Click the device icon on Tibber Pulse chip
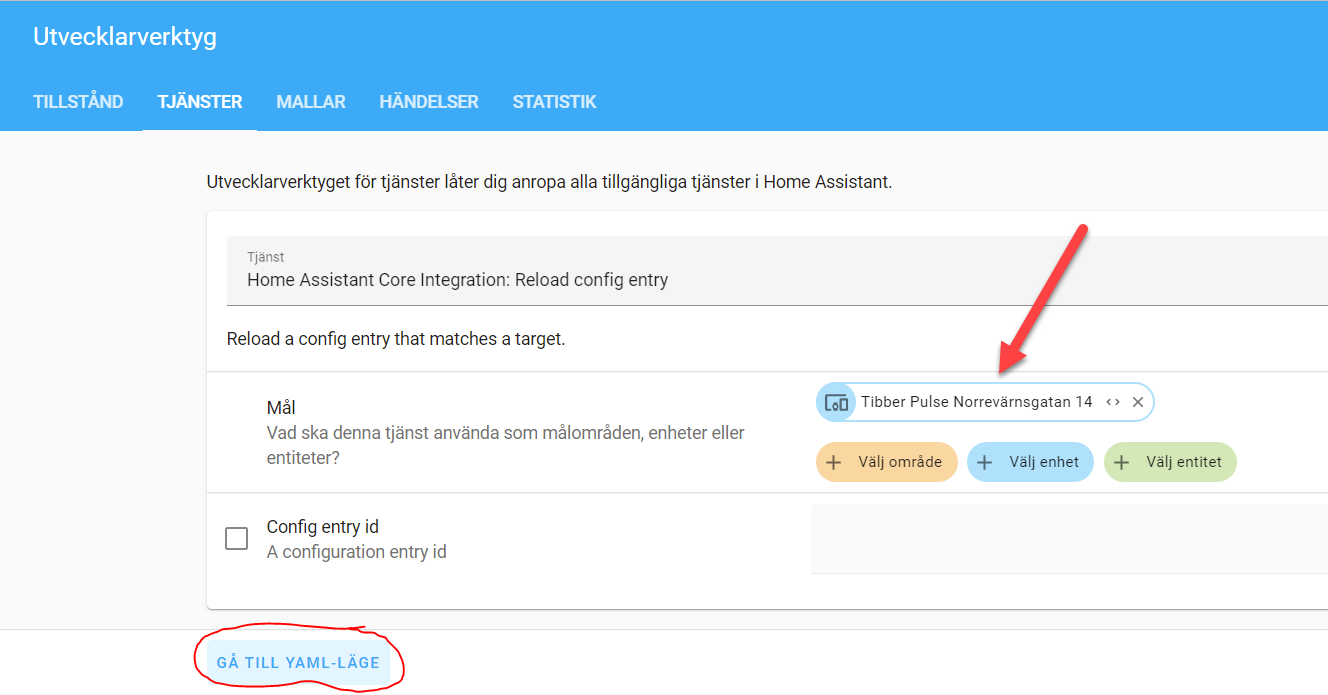1328x695 pixels. [837, 402]
